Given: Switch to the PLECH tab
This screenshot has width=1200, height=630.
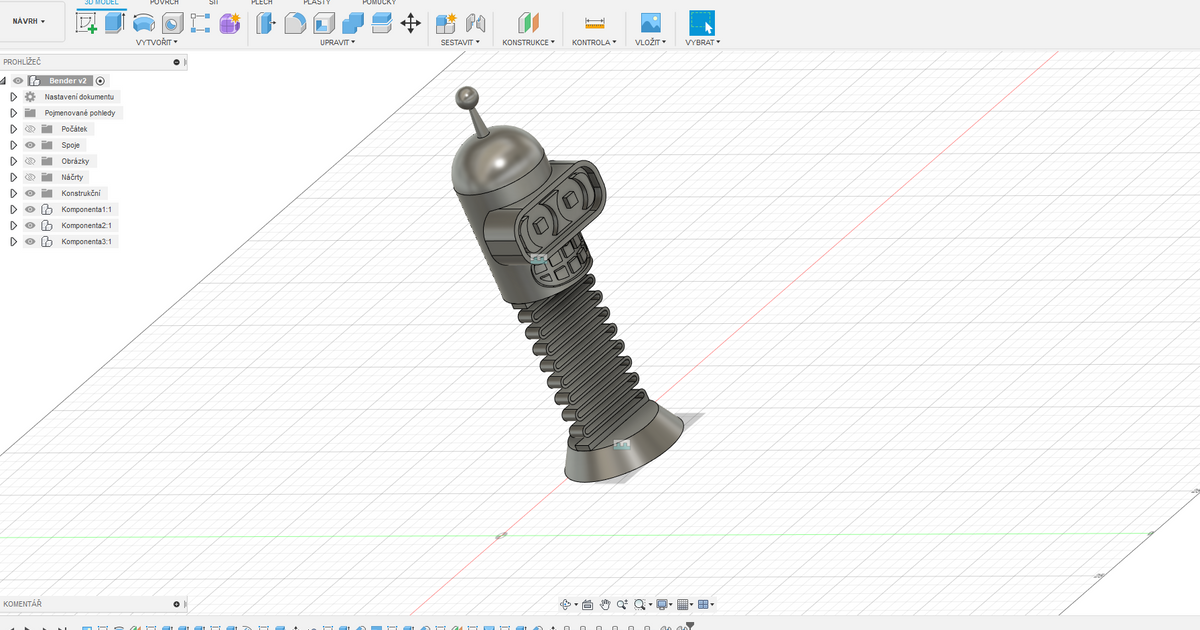Looking at the screenshot, I should tap(260, 4).
